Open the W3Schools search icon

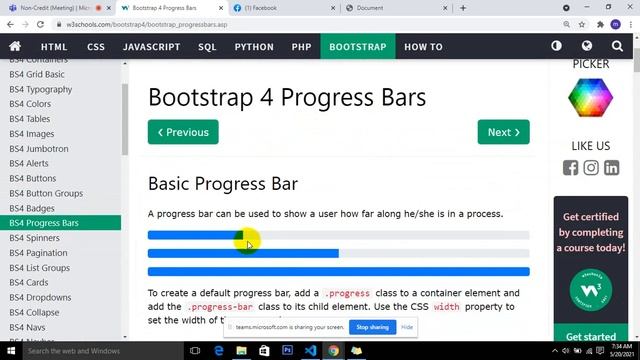[617, 46]
